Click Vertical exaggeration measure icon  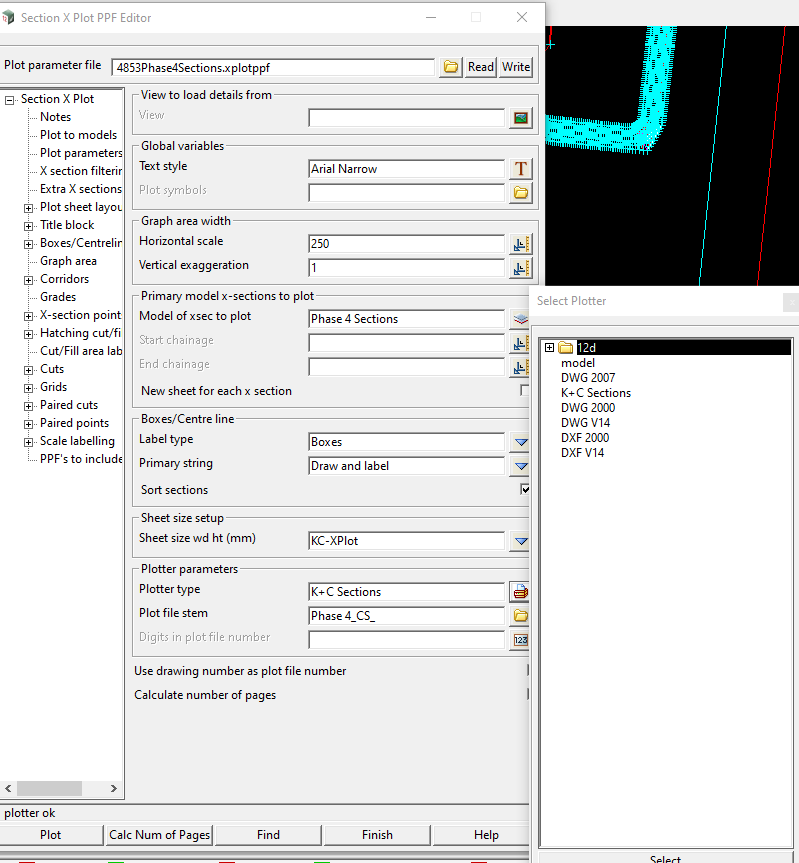(520, 268)
